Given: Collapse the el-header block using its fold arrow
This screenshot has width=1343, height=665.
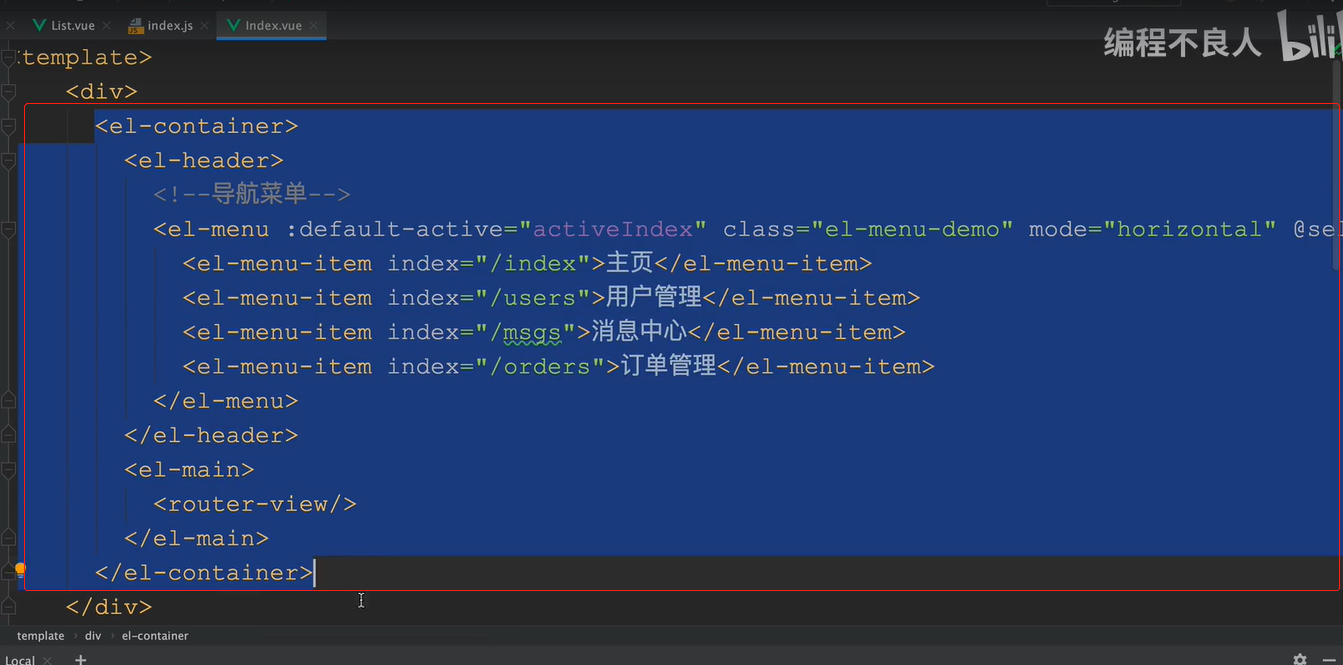Looking at the screenshot, I should [x=8, y=160].
